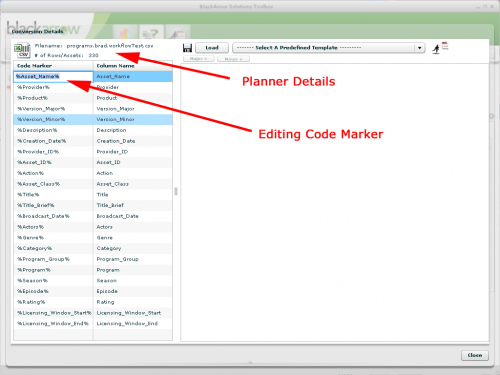Screen dimensions: 500x375
Task: Click the template dropdown arrow button
Action: pyautogui.click(x=420, y=48)
